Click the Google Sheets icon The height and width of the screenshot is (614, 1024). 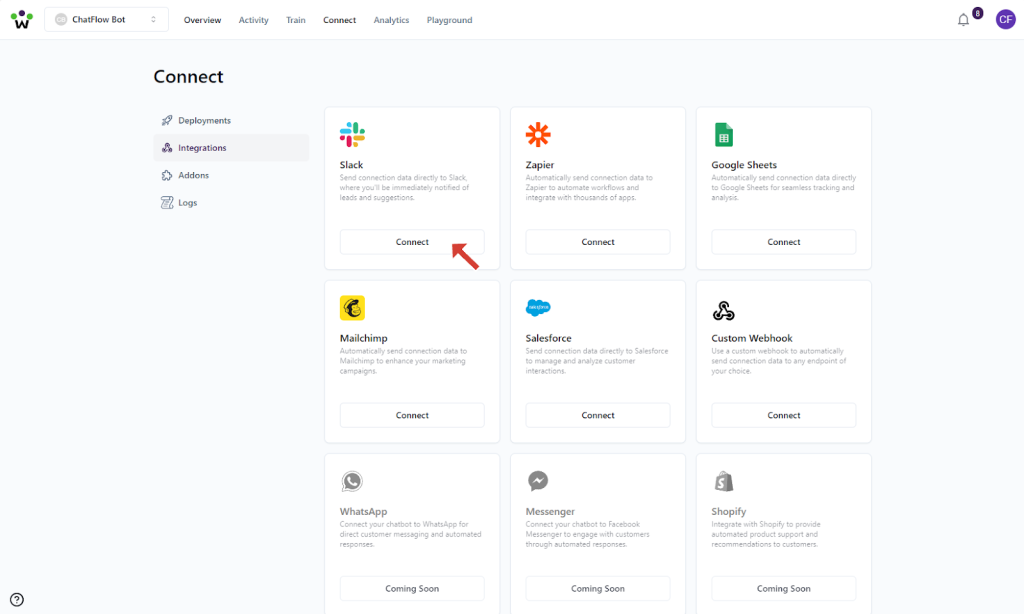(x=724, y=135)
